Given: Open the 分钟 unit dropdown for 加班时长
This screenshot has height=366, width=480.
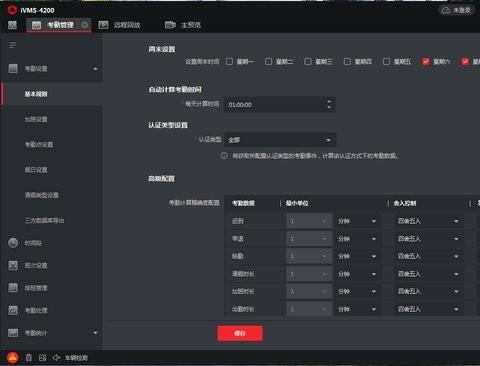Looking at the screenshot, I should [x=357, y=292].
